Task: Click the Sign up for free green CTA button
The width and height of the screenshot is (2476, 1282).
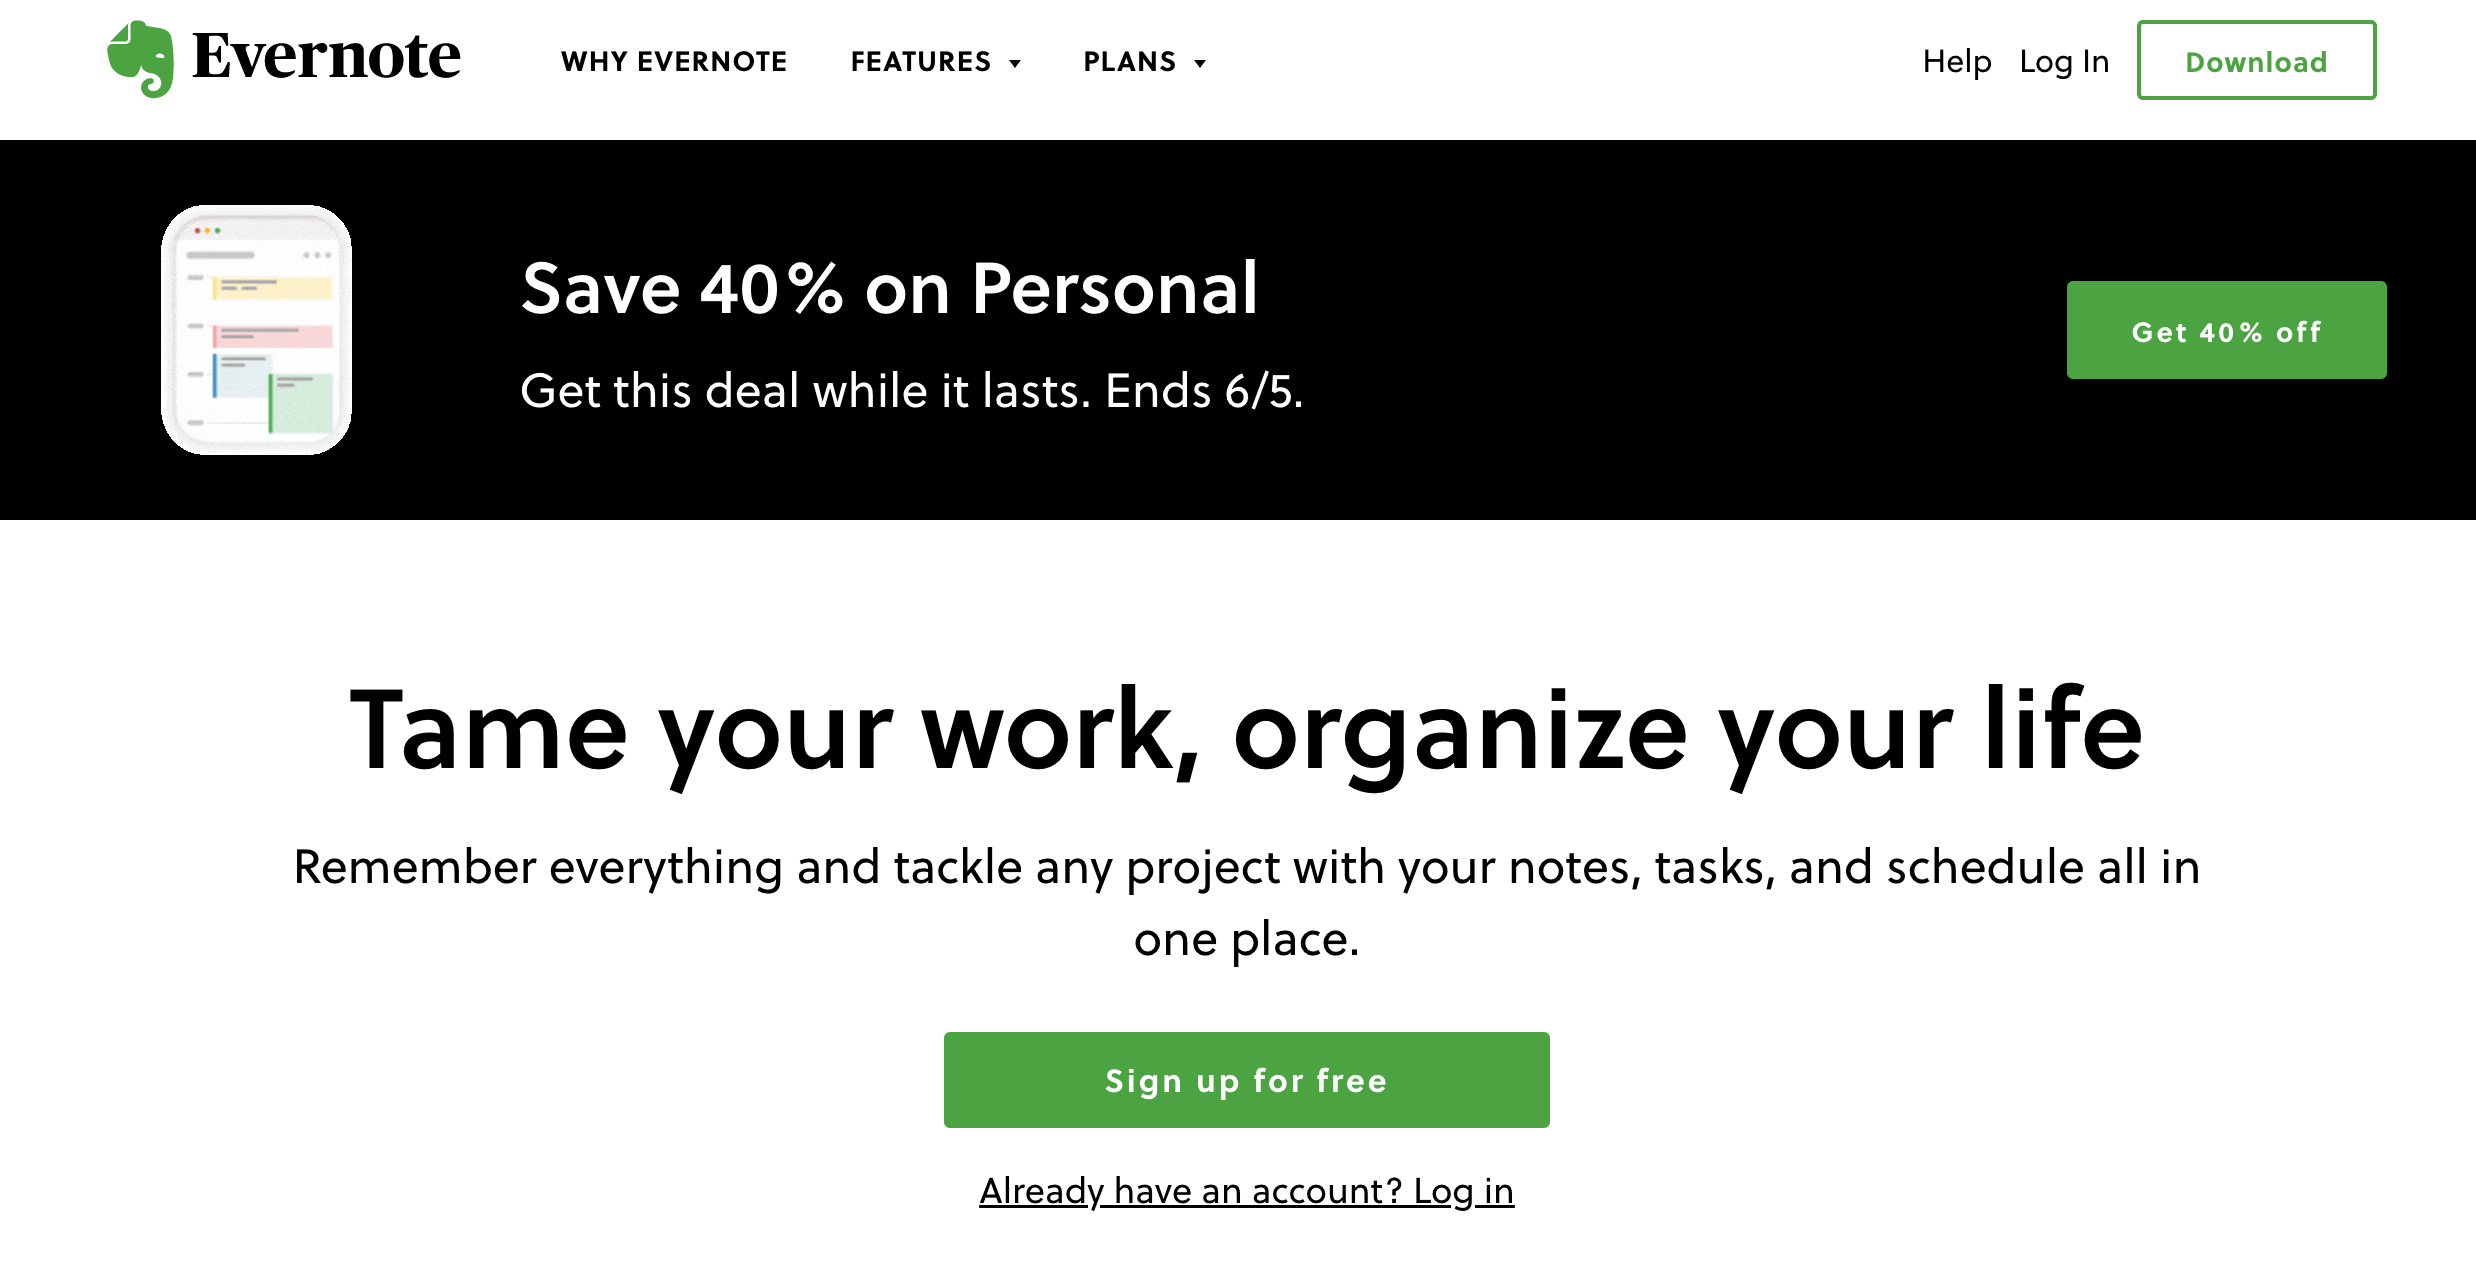Action: click(x=1247, y=1078)
